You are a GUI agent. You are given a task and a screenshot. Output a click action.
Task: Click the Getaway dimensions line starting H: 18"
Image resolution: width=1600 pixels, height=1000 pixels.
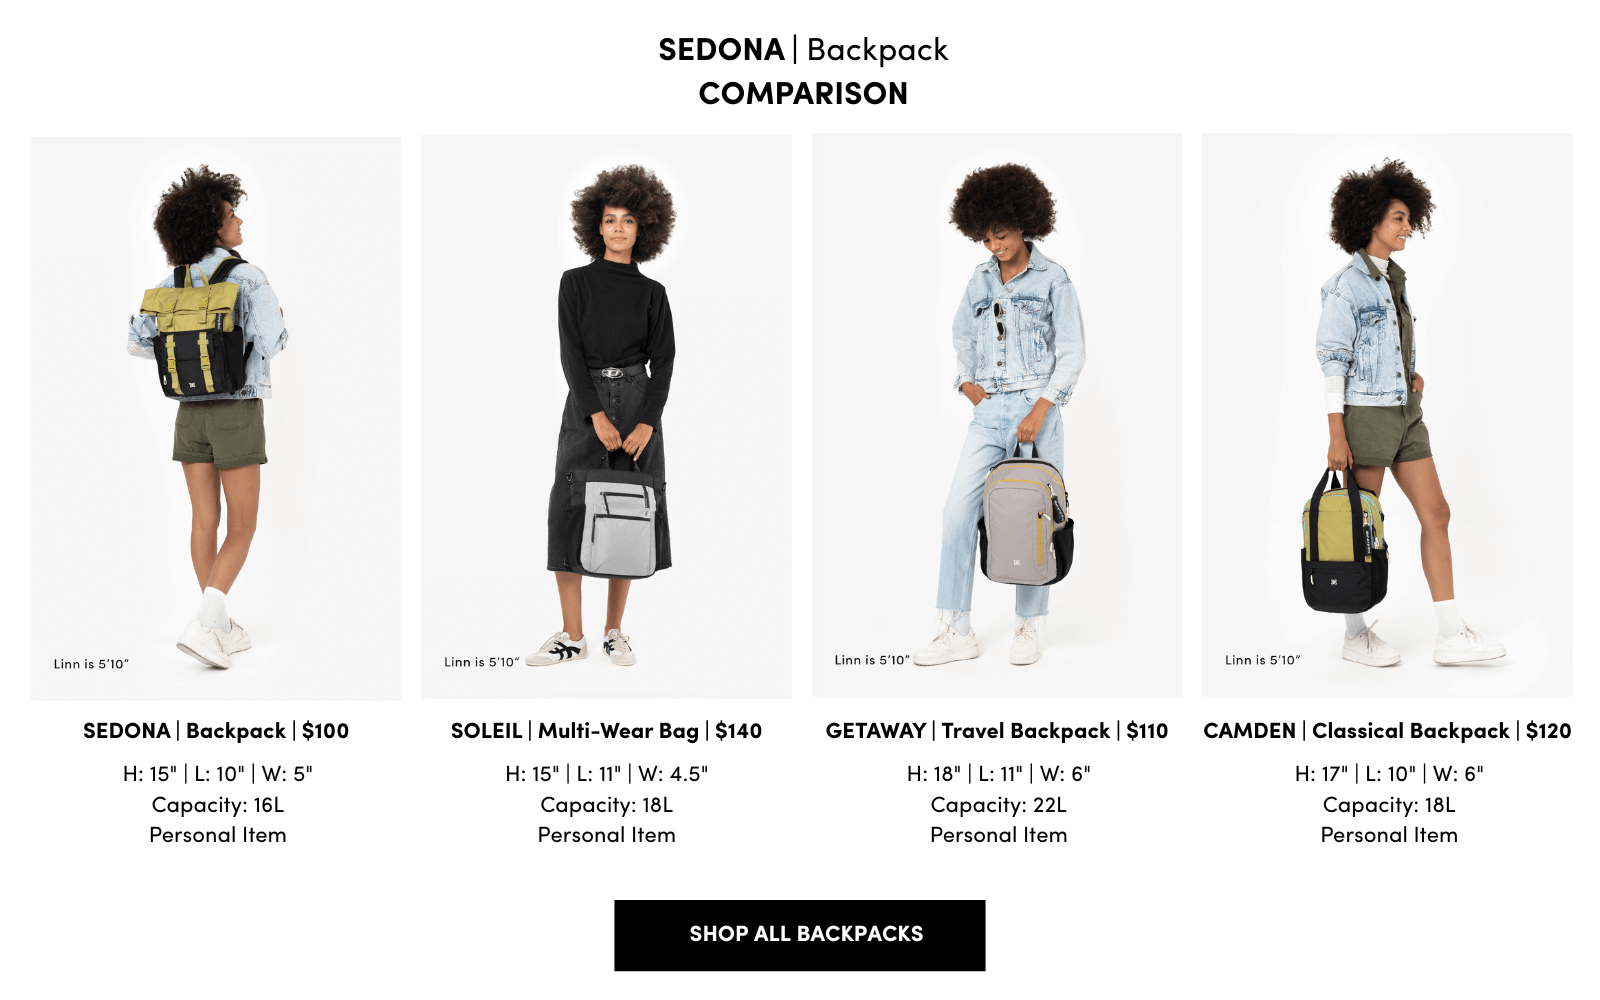[998, 774]
